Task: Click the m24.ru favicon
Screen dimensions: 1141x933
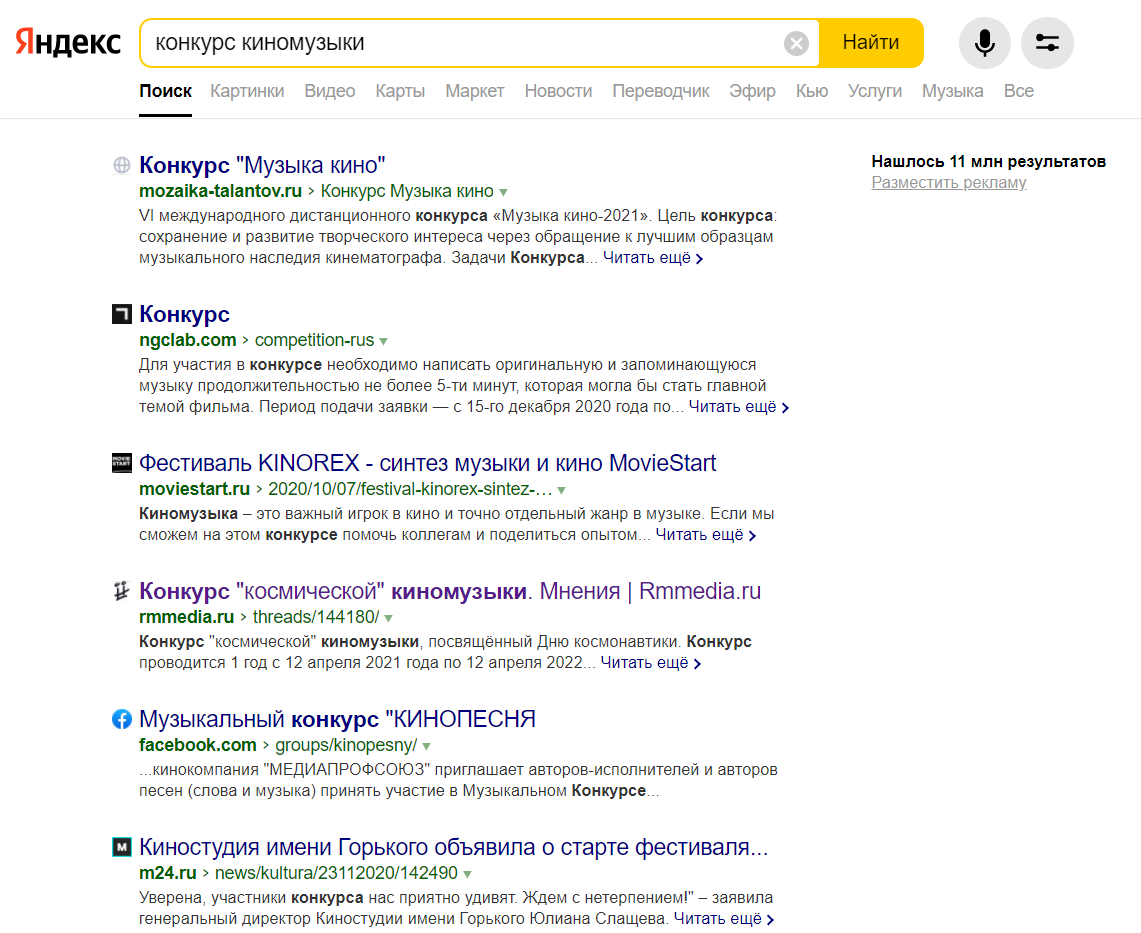Action: [x=122, y=847]
